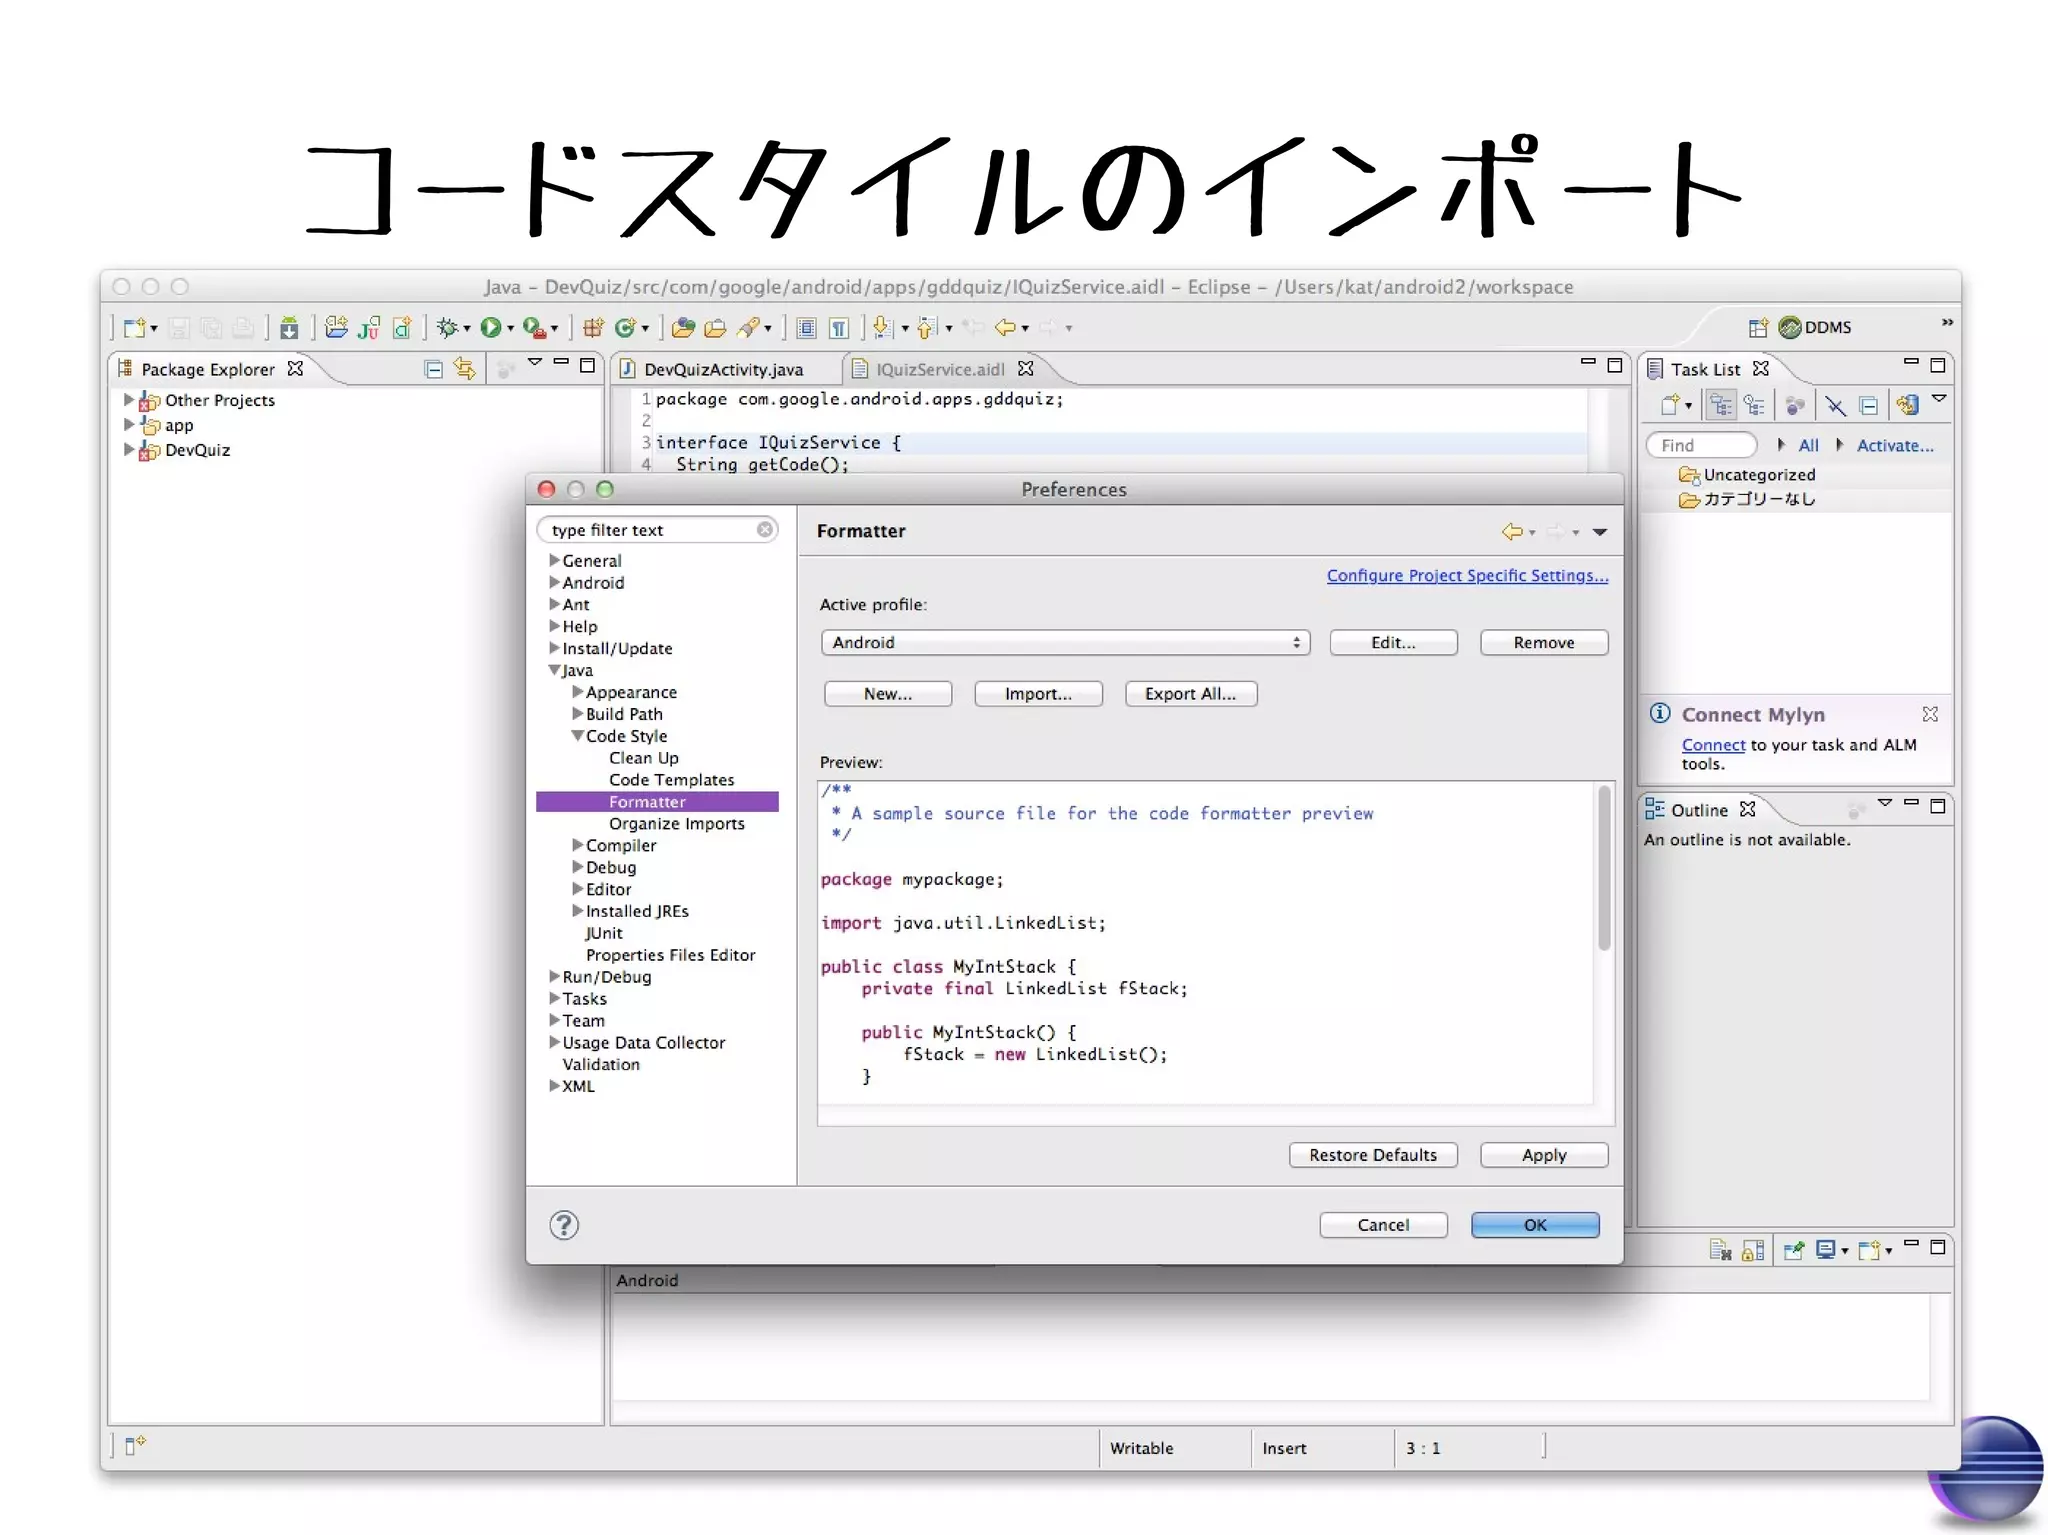The width and height of the screenshot is (2048, 1535).
Task: Click Synchronize Changed in Task List
Action: tap(1908, 405)
